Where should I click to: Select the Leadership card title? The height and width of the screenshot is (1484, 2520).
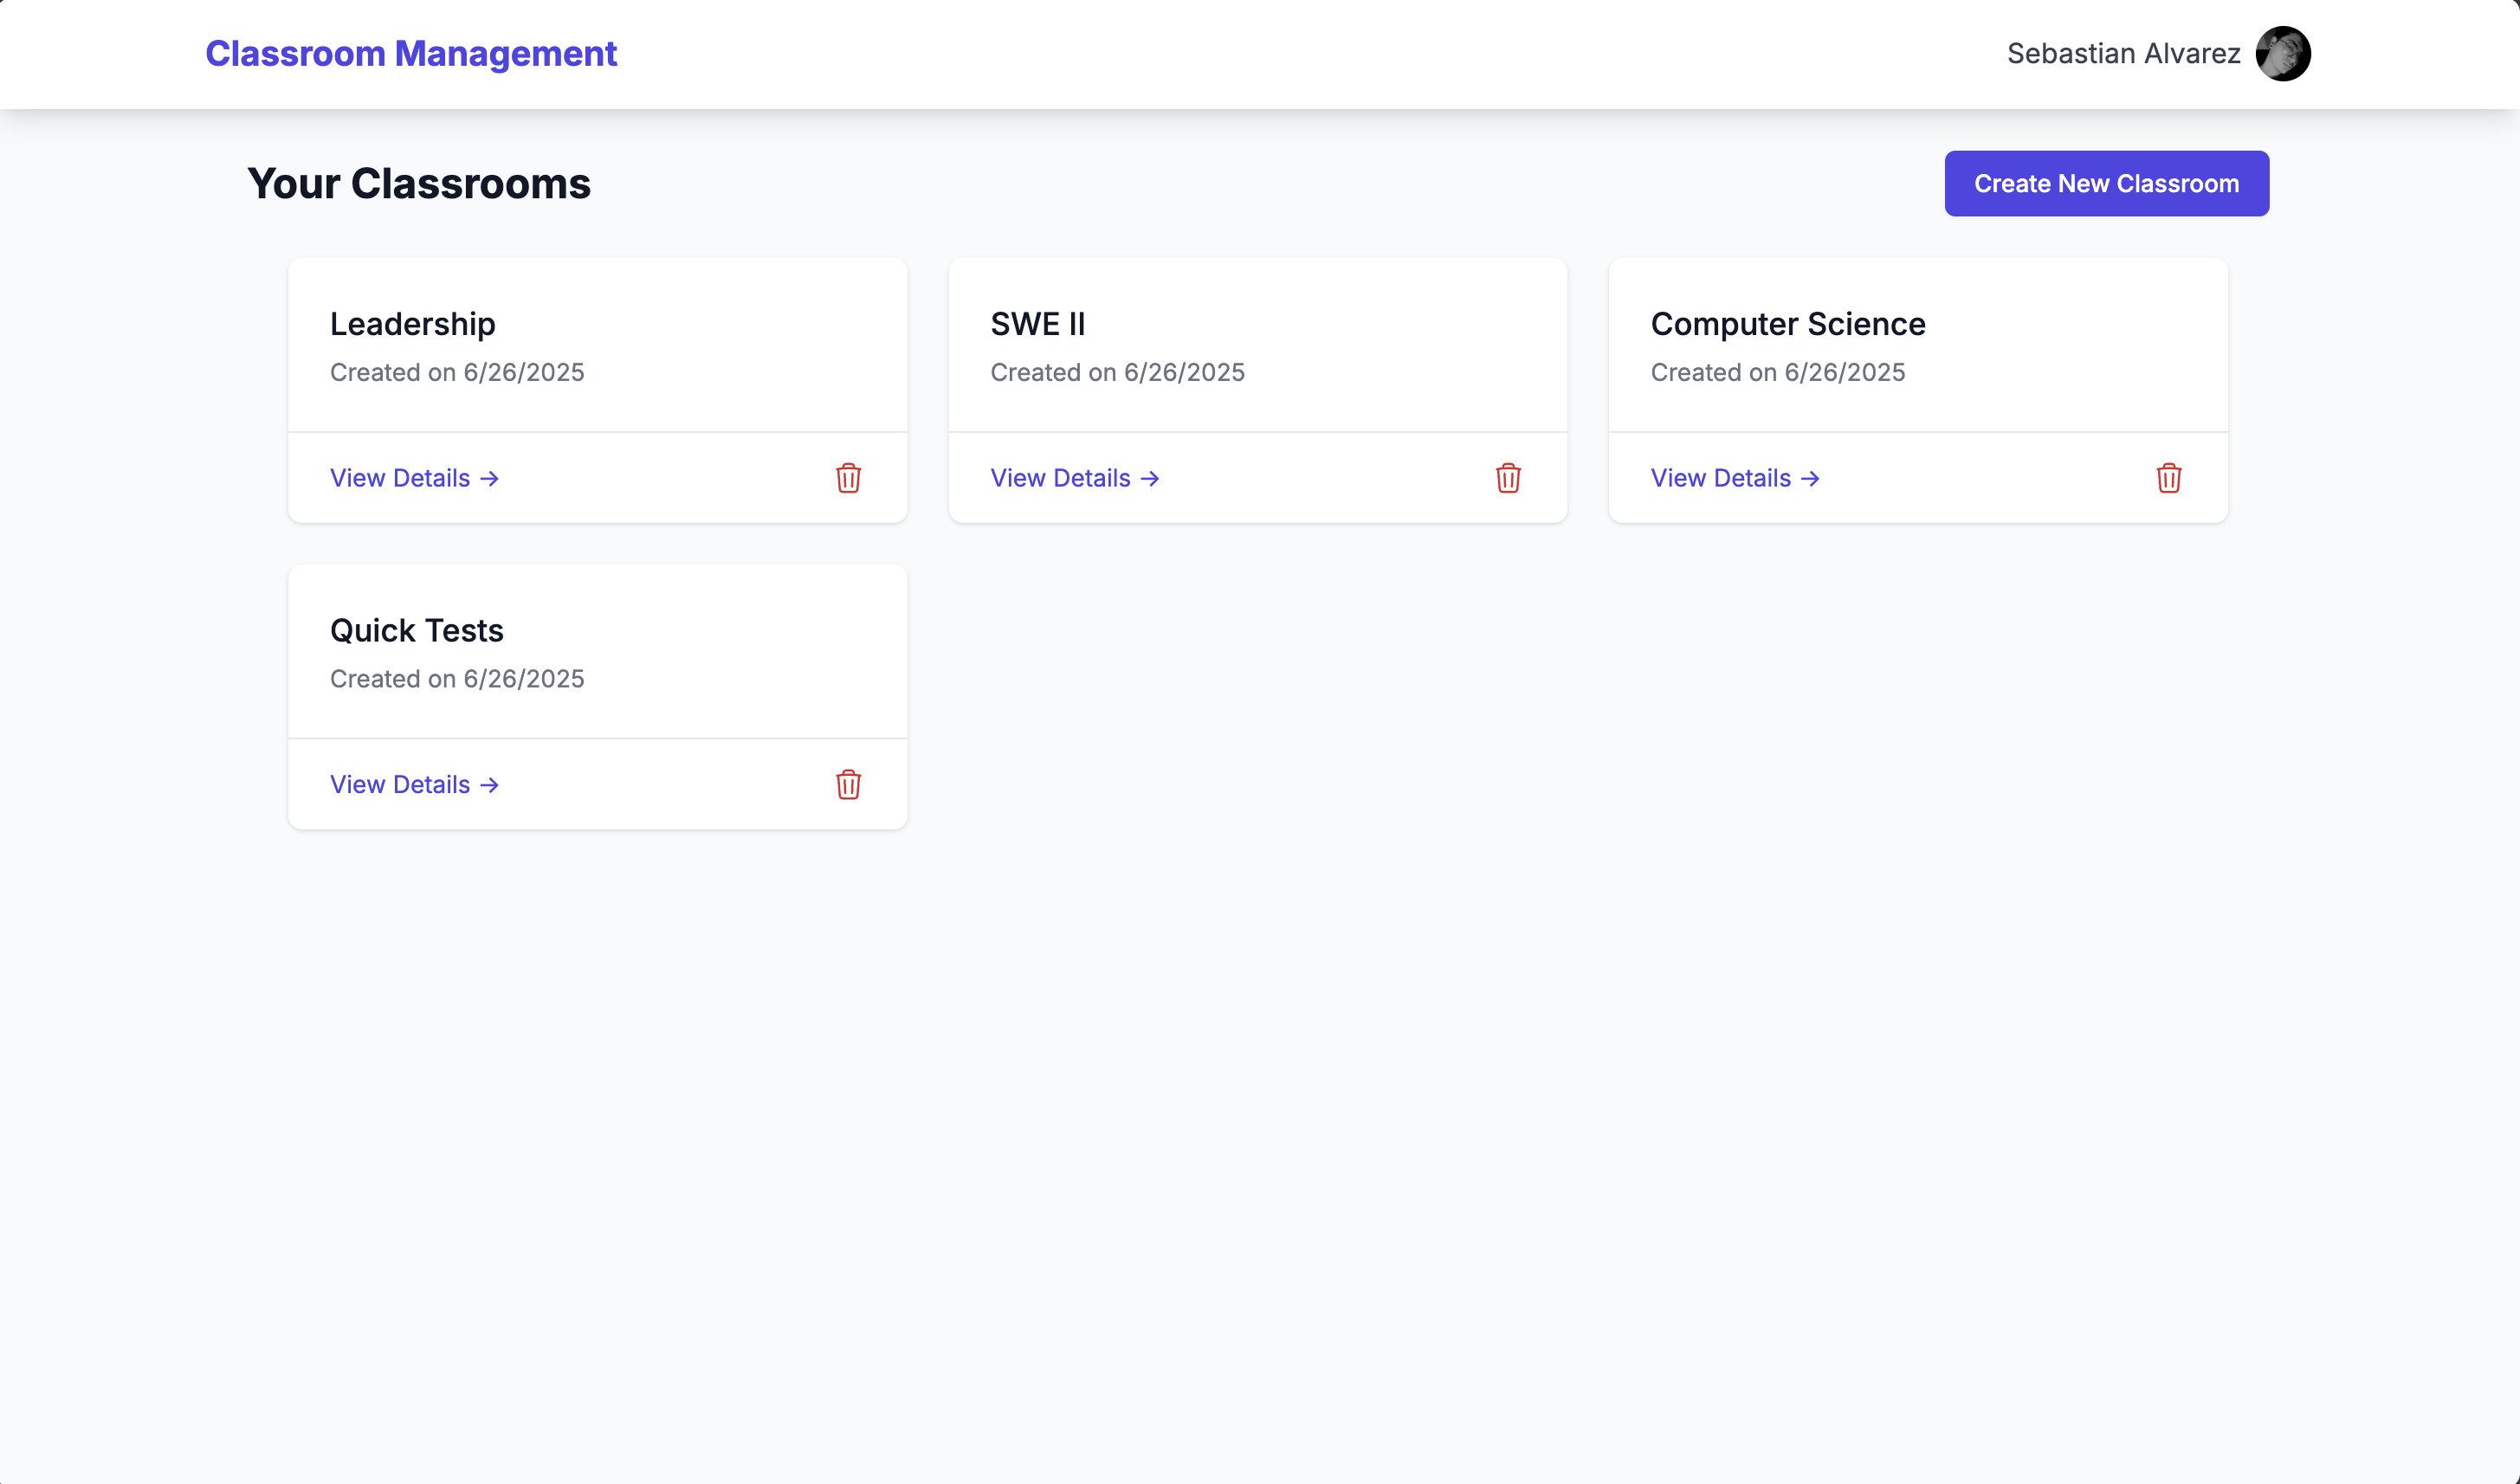point(413,324)
